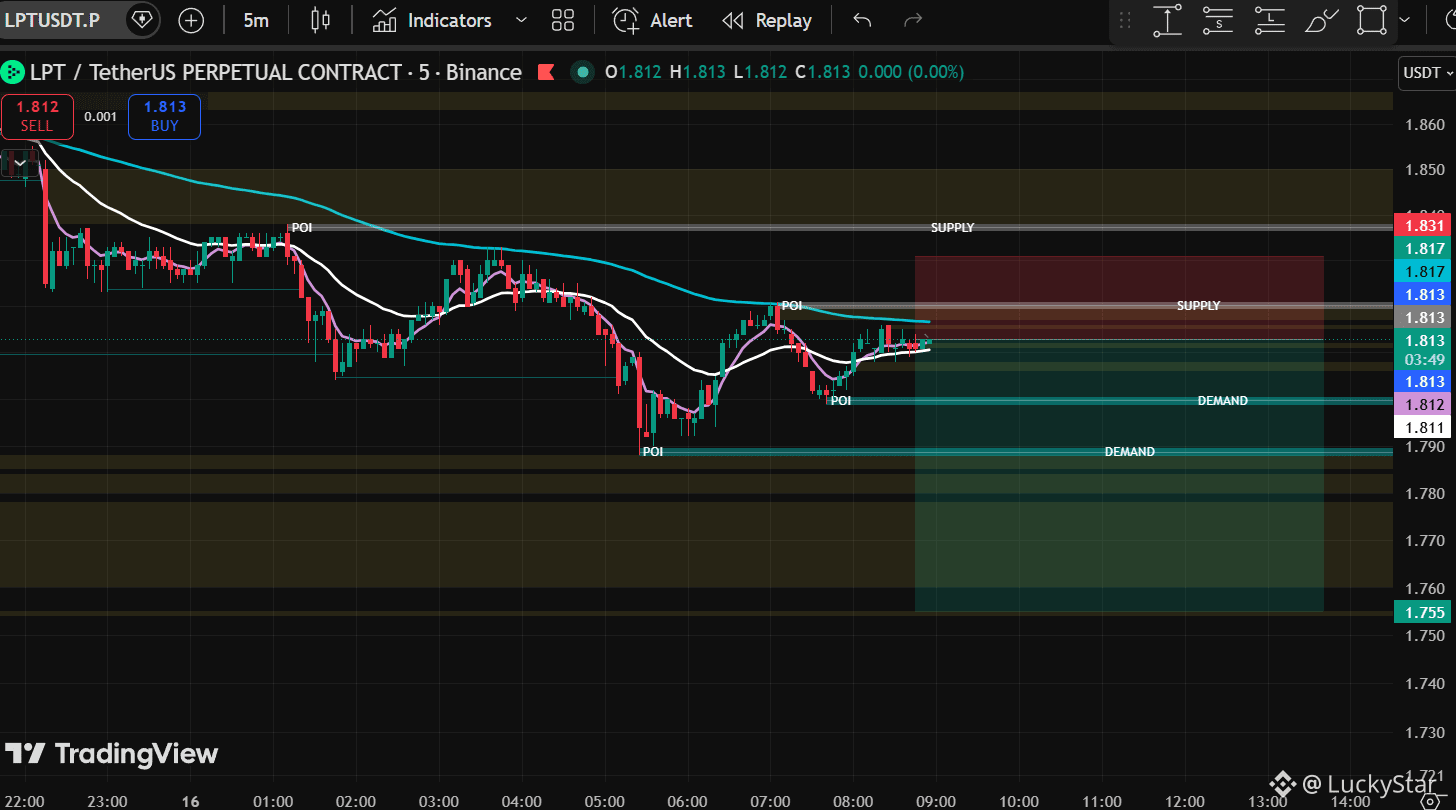1456x810 pixels.
Task: Click the 1.812 SELL button
Action: tap(37, 116)
